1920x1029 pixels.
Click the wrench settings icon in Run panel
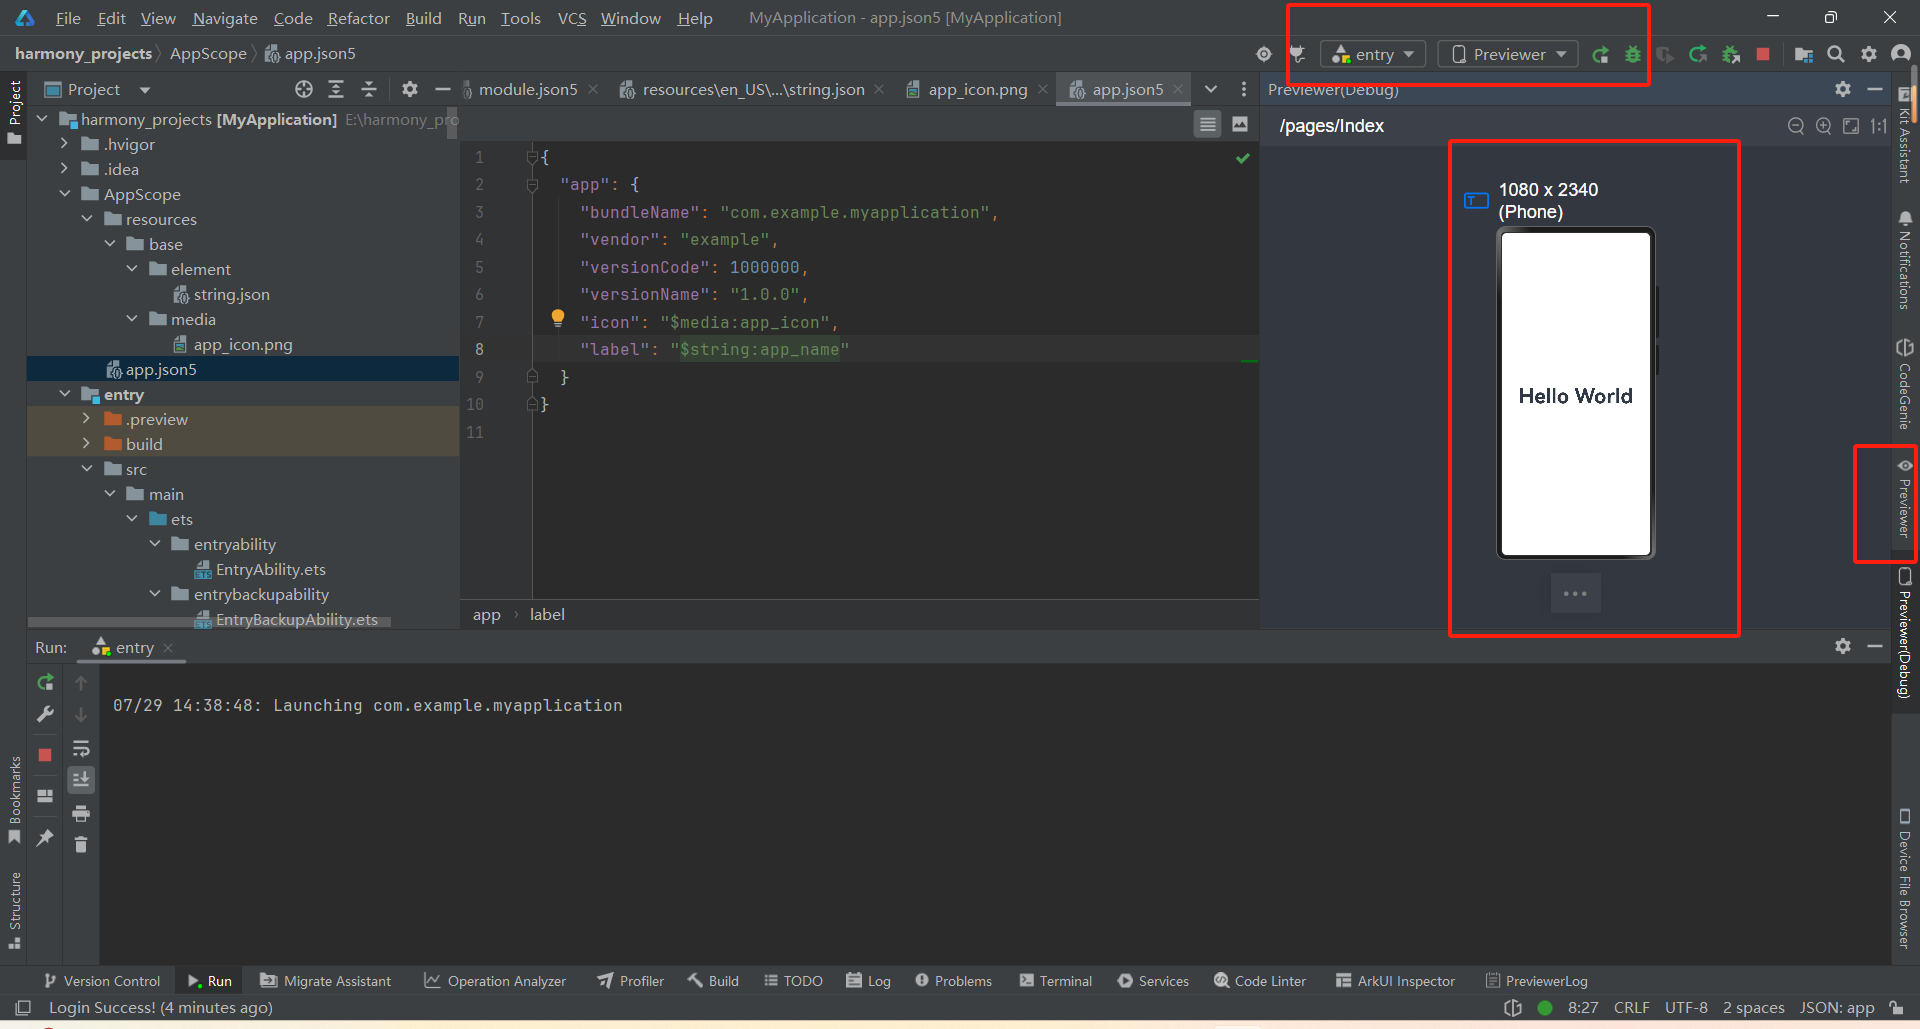pyautogui.click(x=45, y=714)
